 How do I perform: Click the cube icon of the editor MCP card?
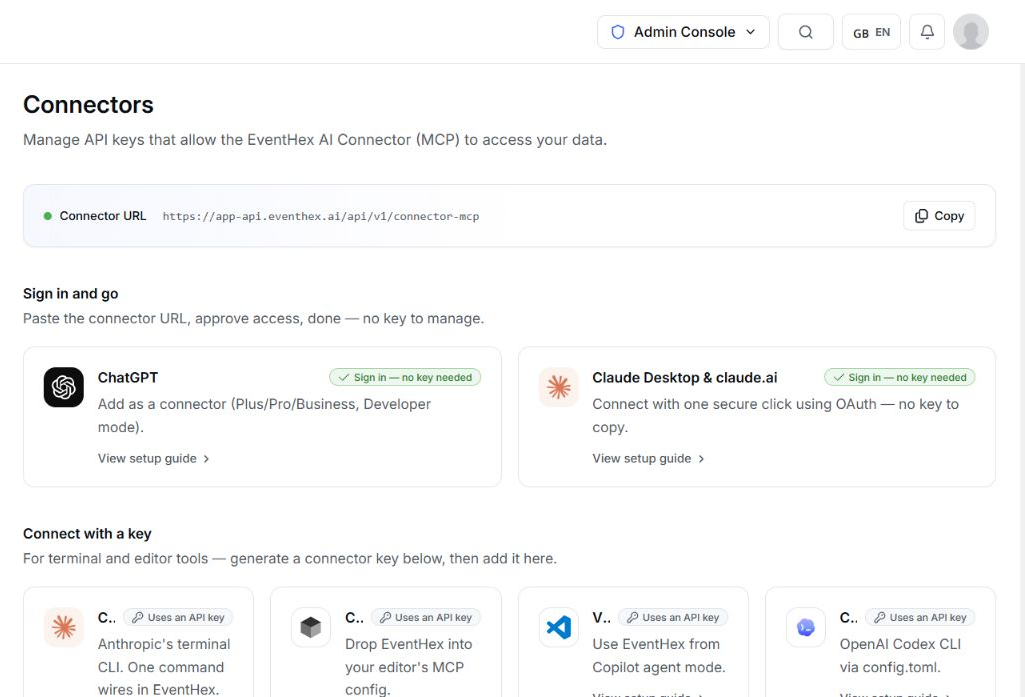tap(311, 627)
